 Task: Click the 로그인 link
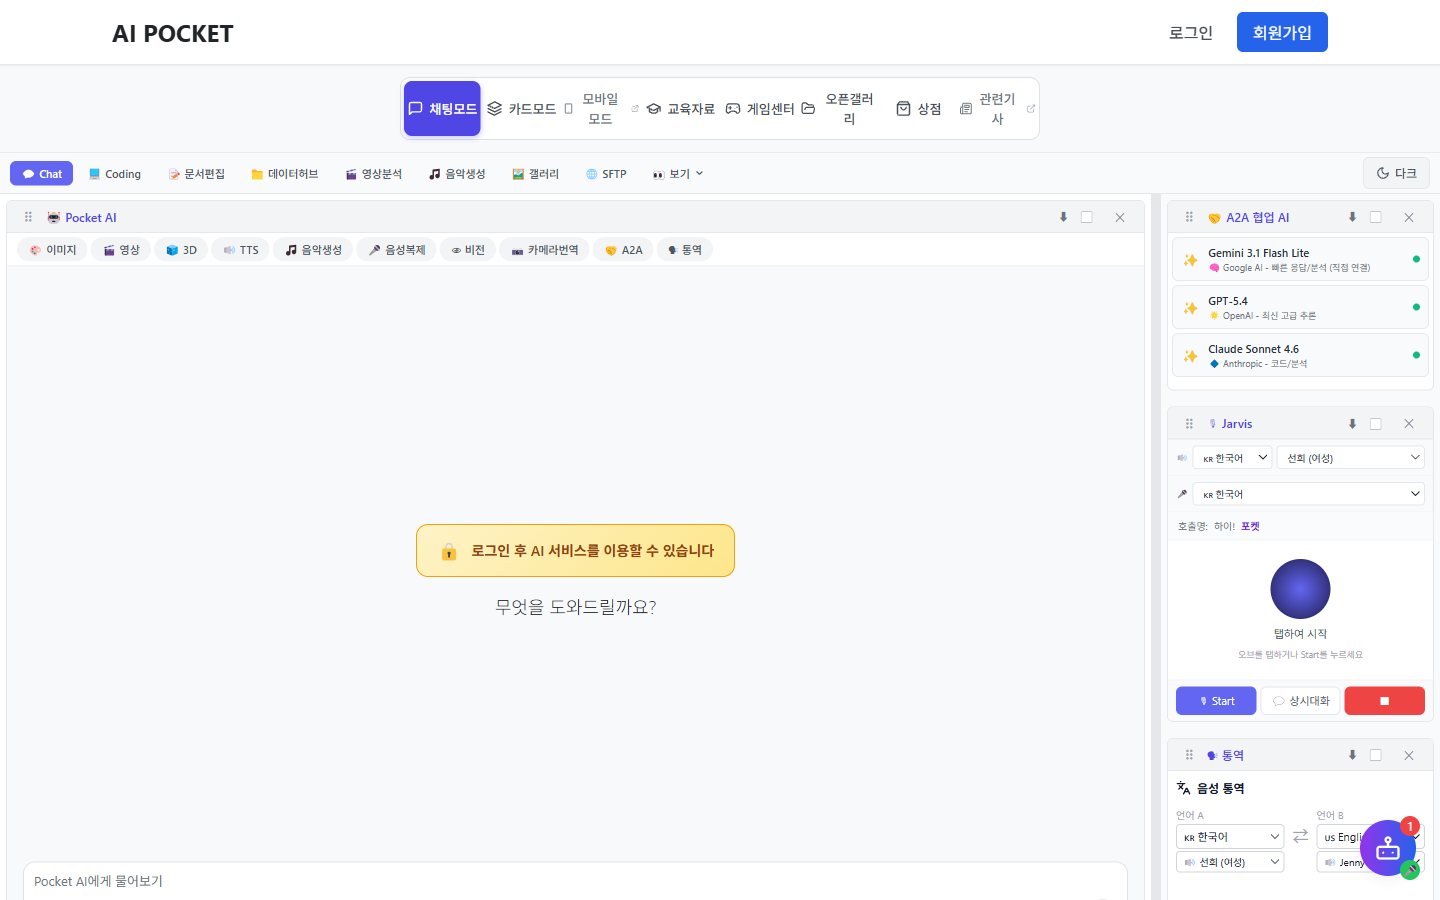pyautogui.click(x=1191, y=33)
